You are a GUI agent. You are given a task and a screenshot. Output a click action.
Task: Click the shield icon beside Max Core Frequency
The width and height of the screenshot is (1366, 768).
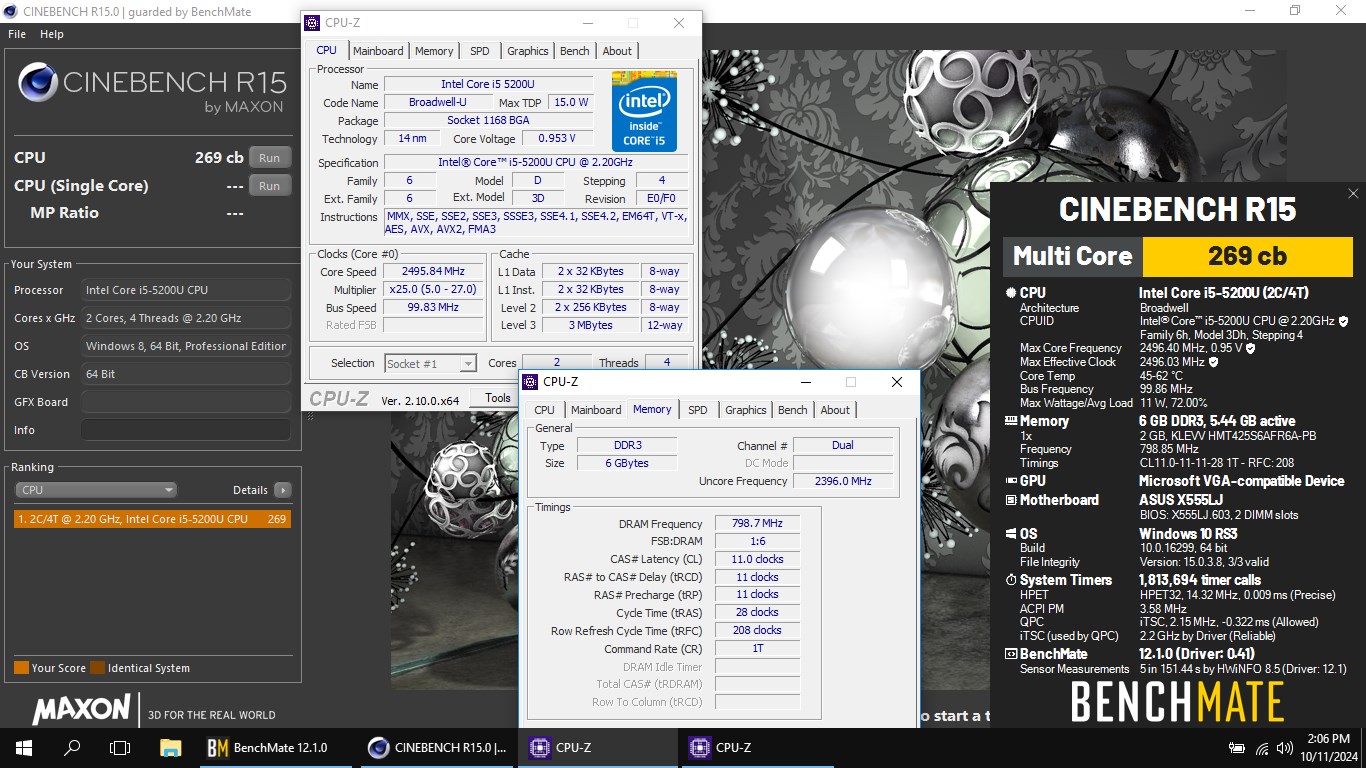(x=1250, y=348)
